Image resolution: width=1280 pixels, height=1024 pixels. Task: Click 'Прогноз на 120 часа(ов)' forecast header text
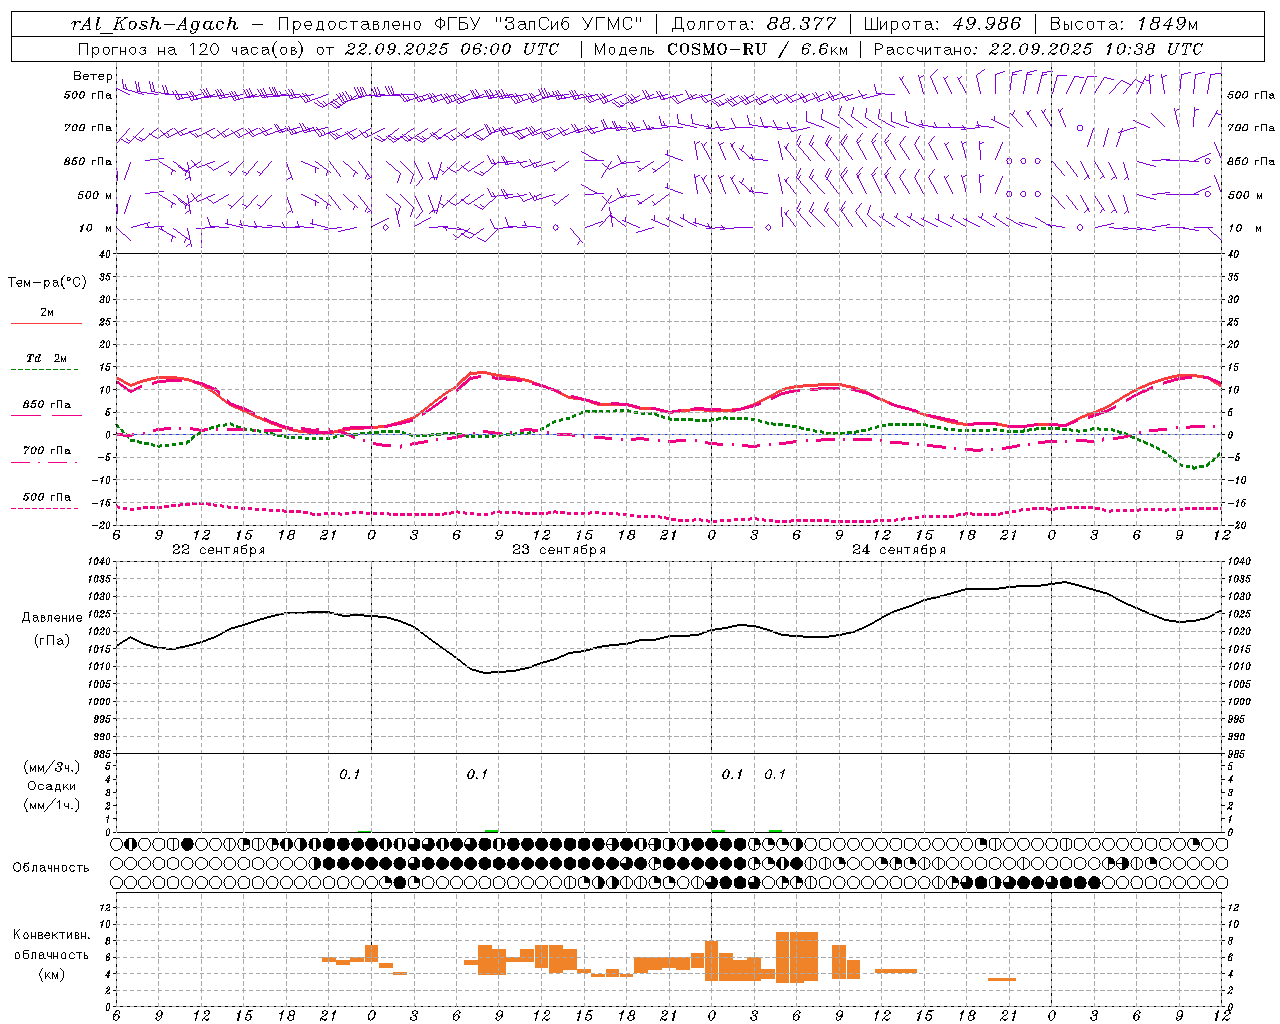tap(192, 49)
